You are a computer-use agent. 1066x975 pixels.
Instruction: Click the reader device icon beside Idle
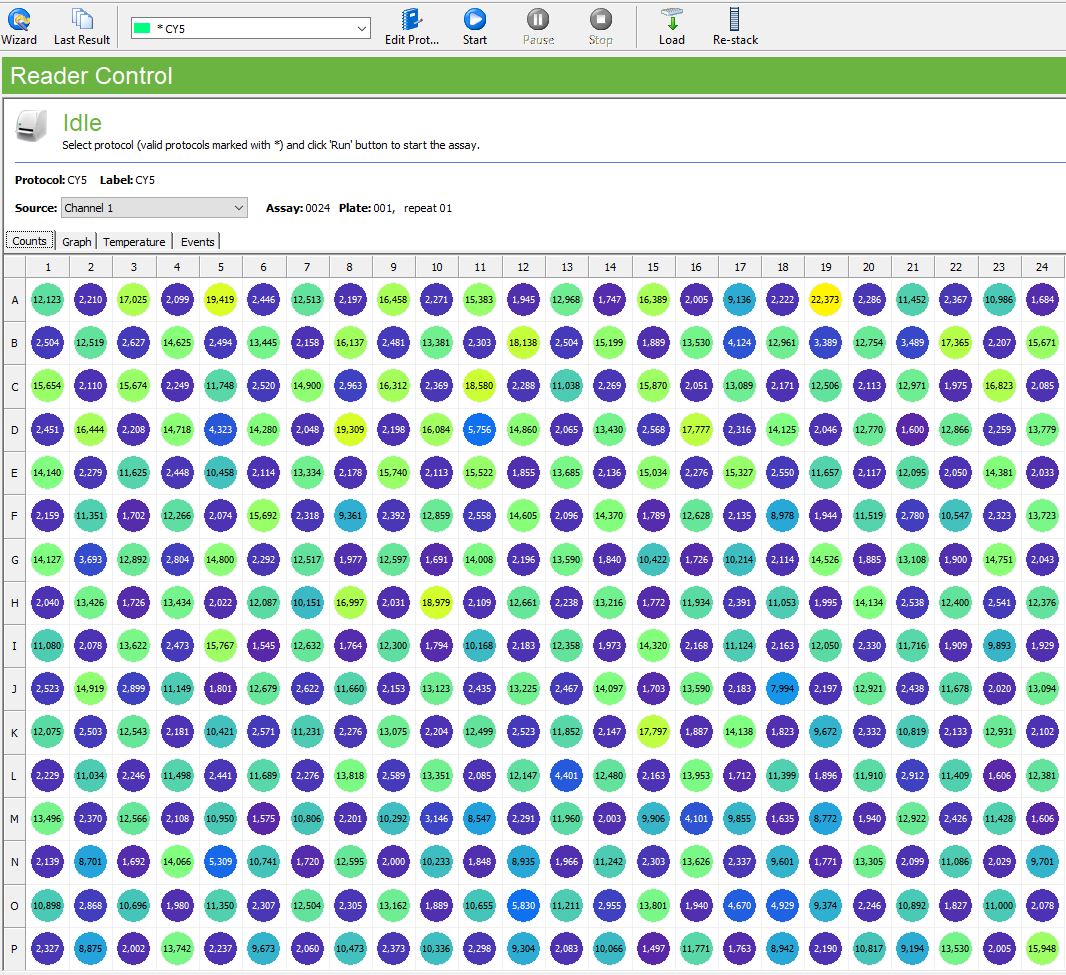(32, 127)
